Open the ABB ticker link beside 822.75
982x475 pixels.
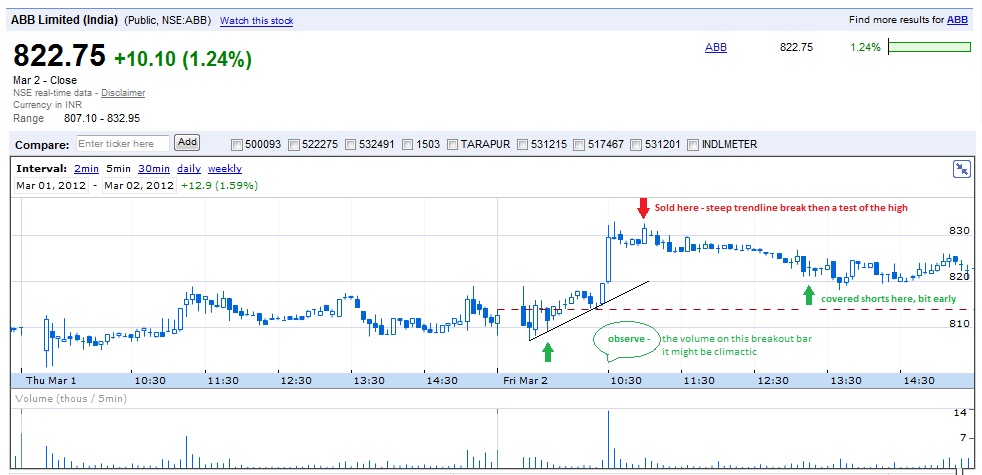(716, 47)
